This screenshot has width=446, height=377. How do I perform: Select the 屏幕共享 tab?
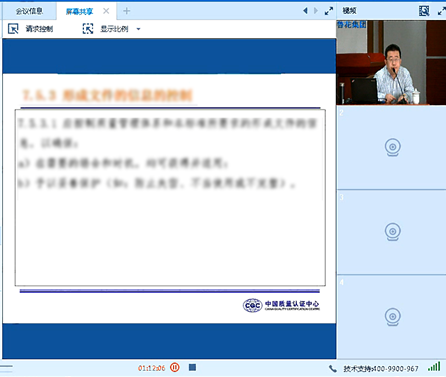pos(79,11)
